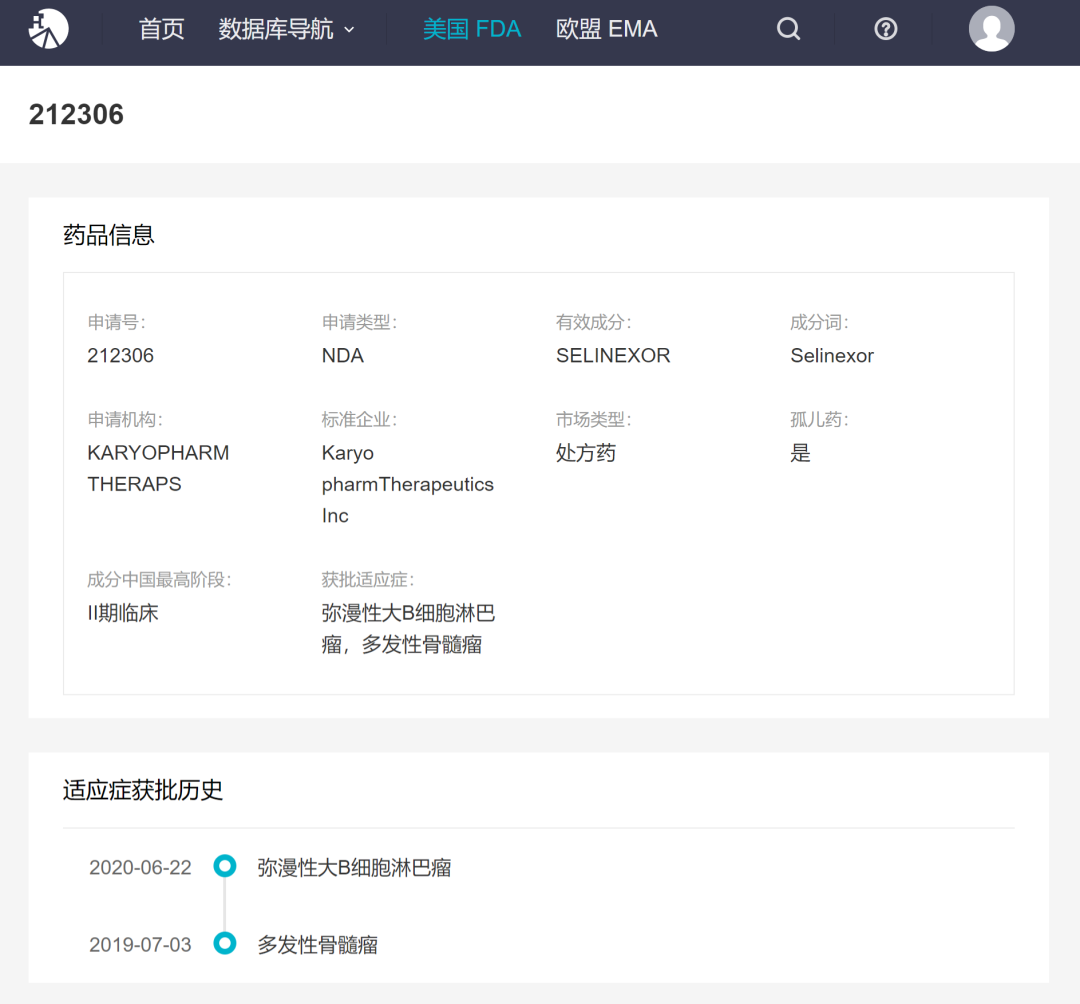1080x1004 pixels.
Task: Click the 申请机构 field label
Action: click(x=125, y=419)
